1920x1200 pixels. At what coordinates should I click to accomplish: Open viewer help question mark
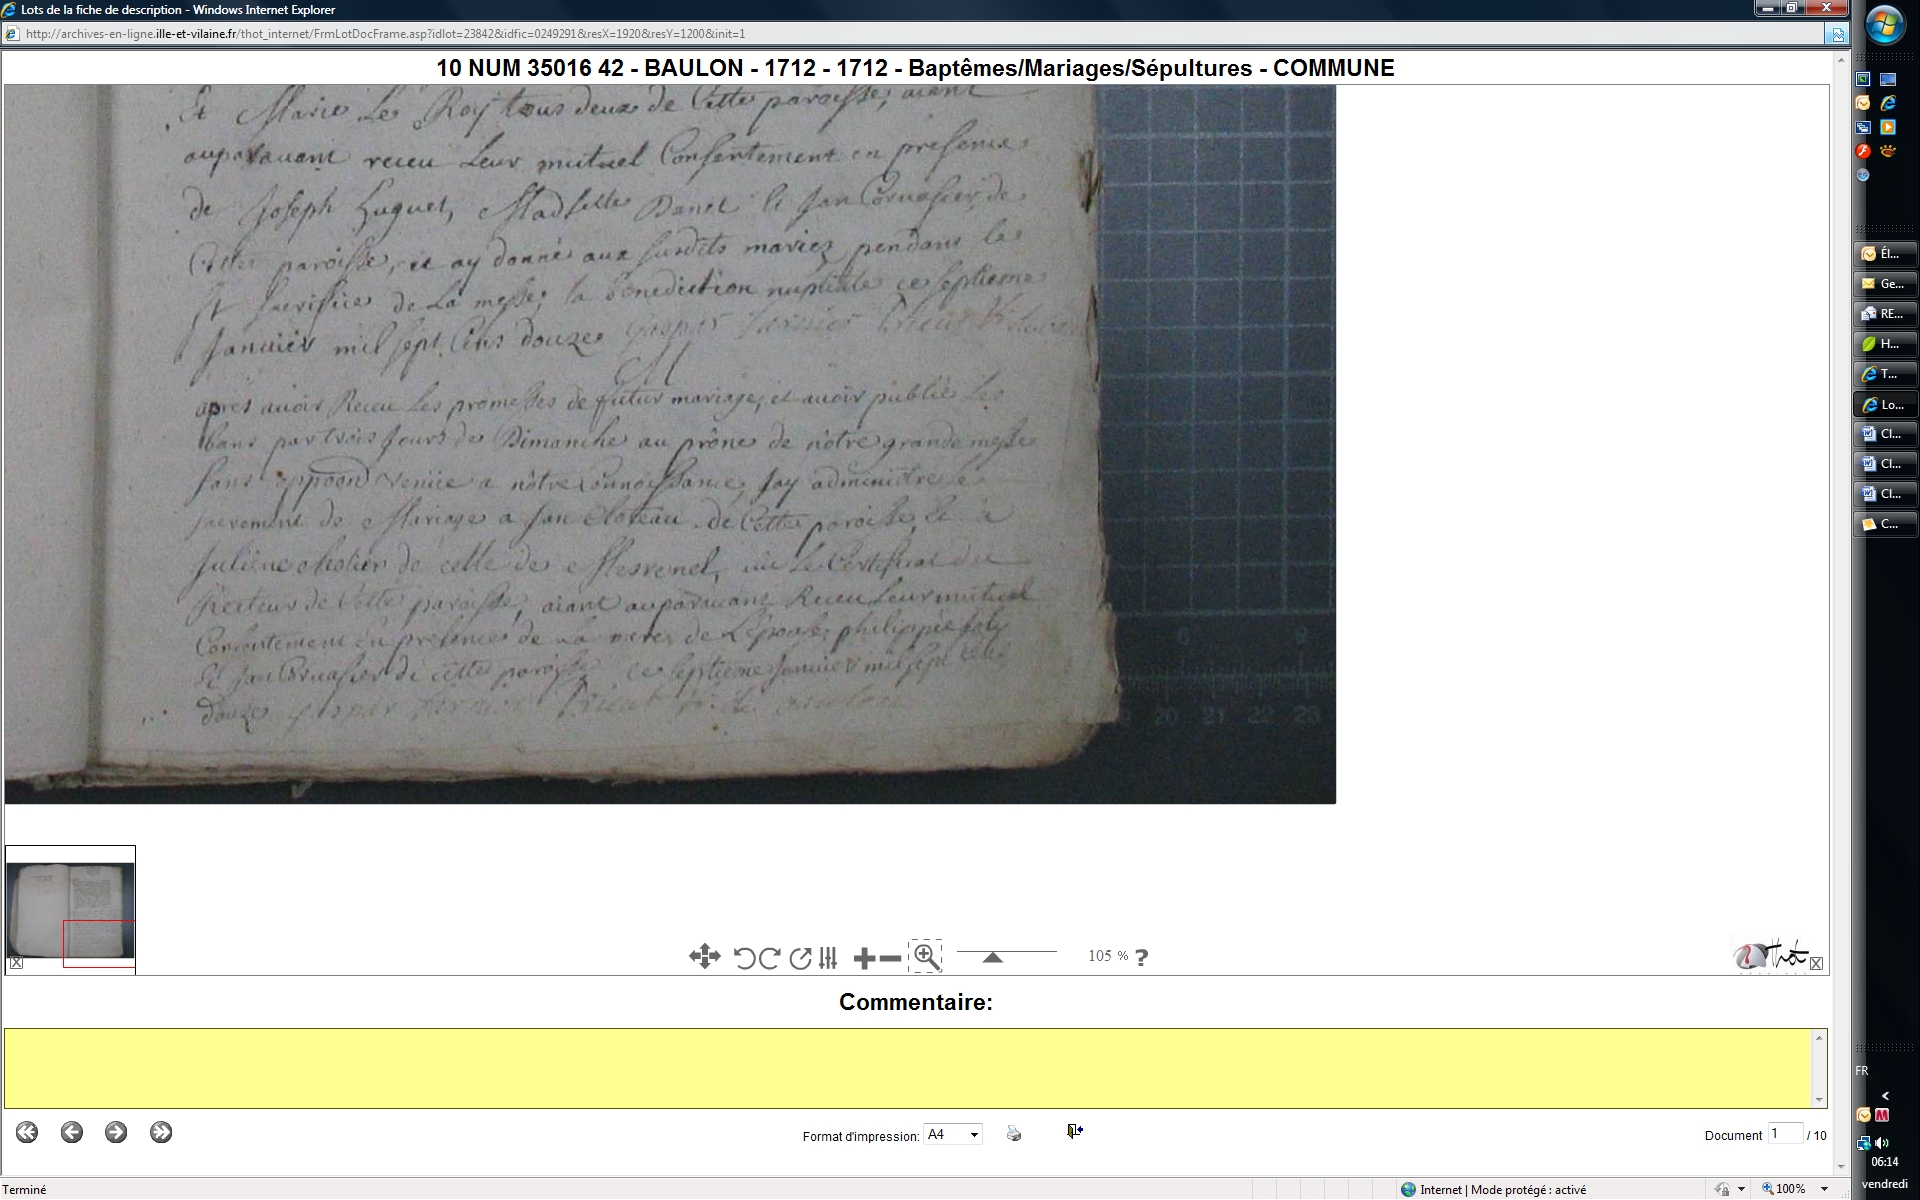[x=1142, y=957]
